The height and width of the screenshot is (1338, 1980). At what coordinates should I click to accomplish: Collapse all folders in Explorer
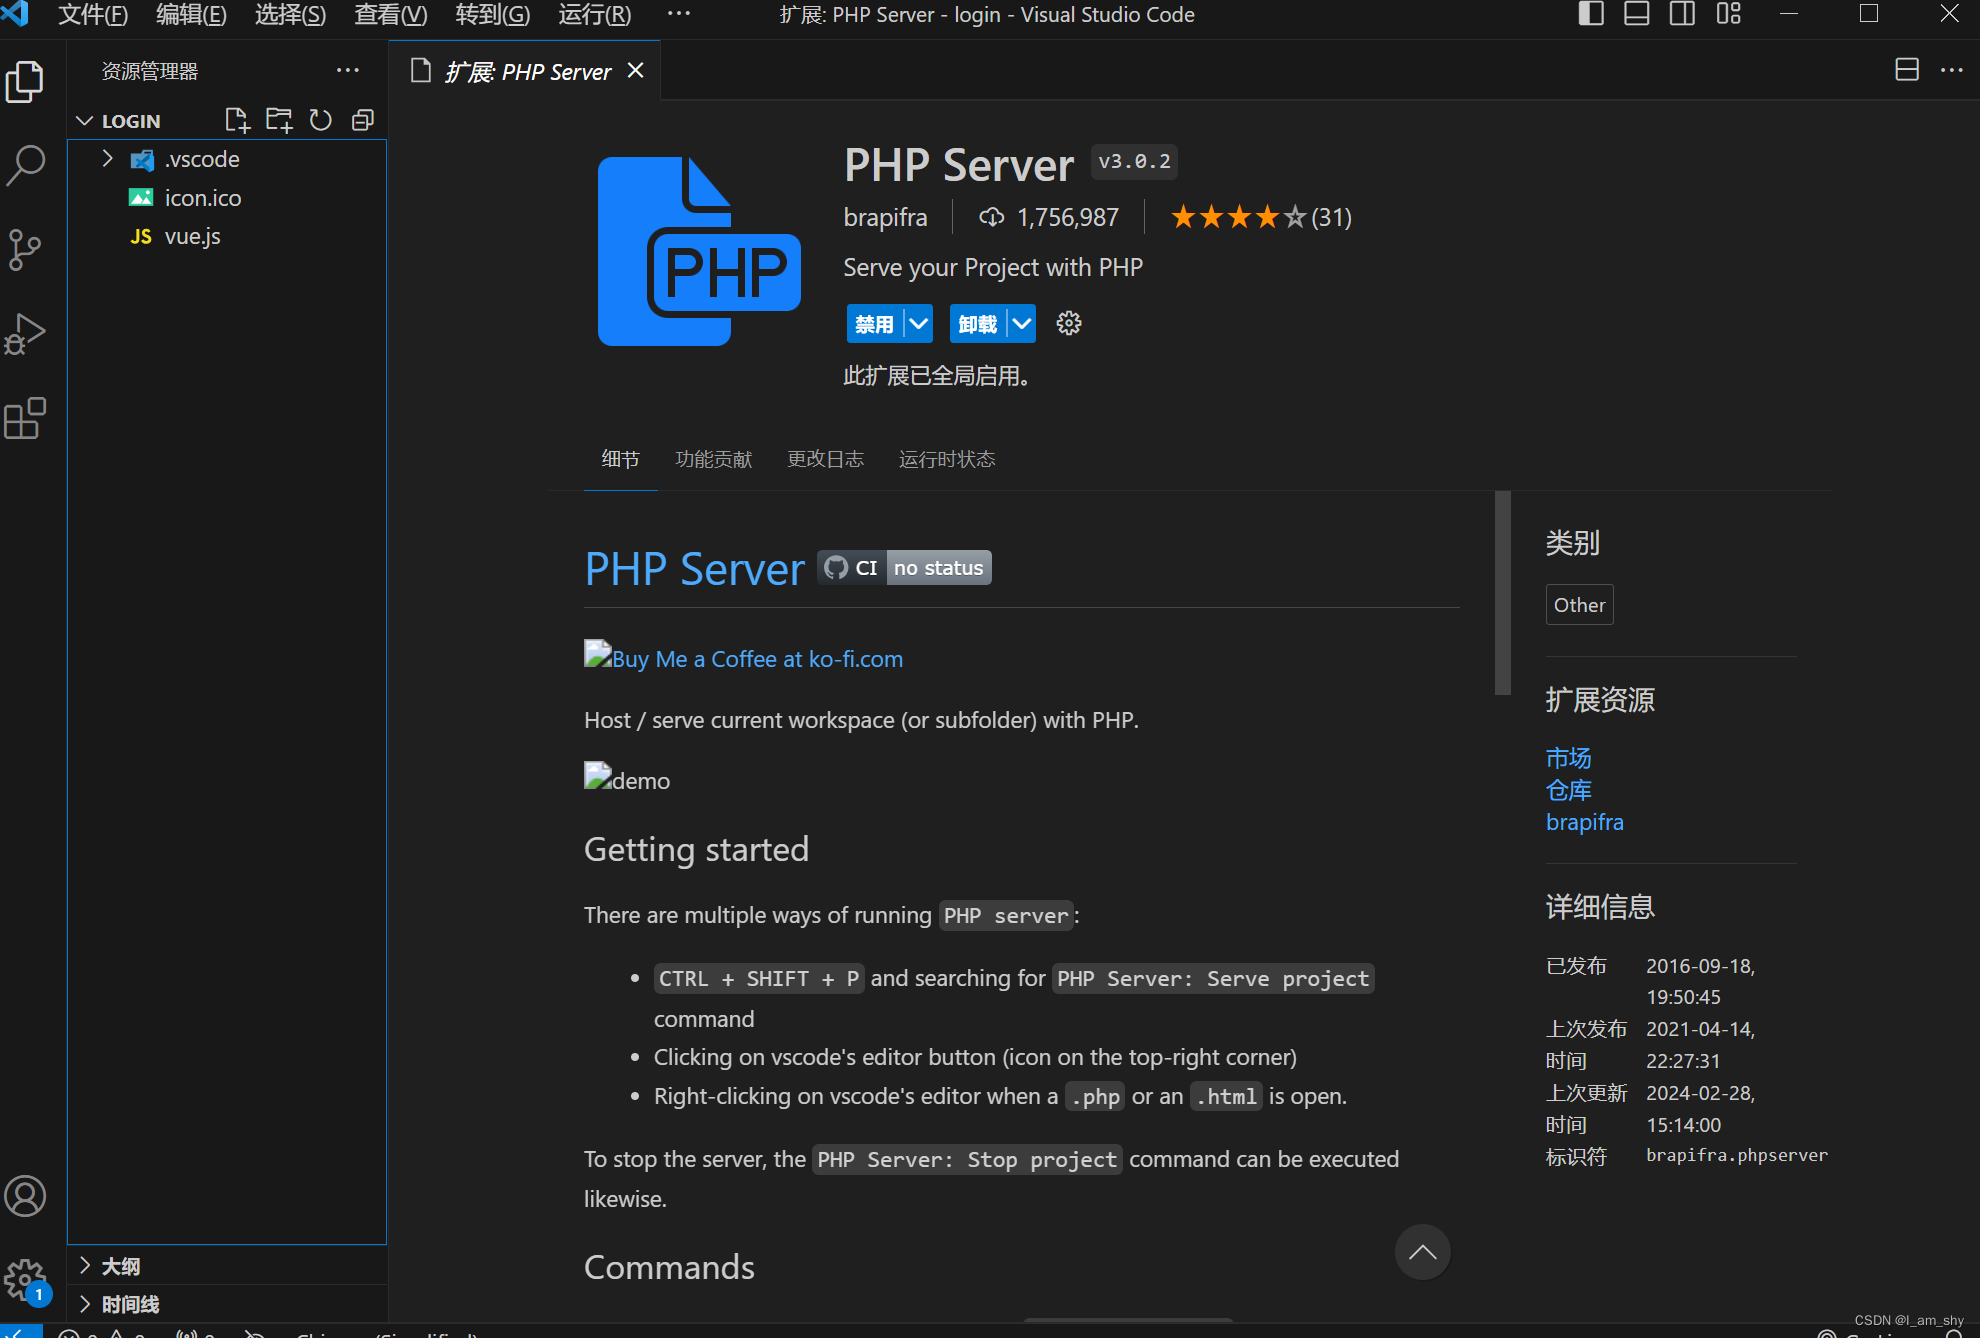[363, 121]
